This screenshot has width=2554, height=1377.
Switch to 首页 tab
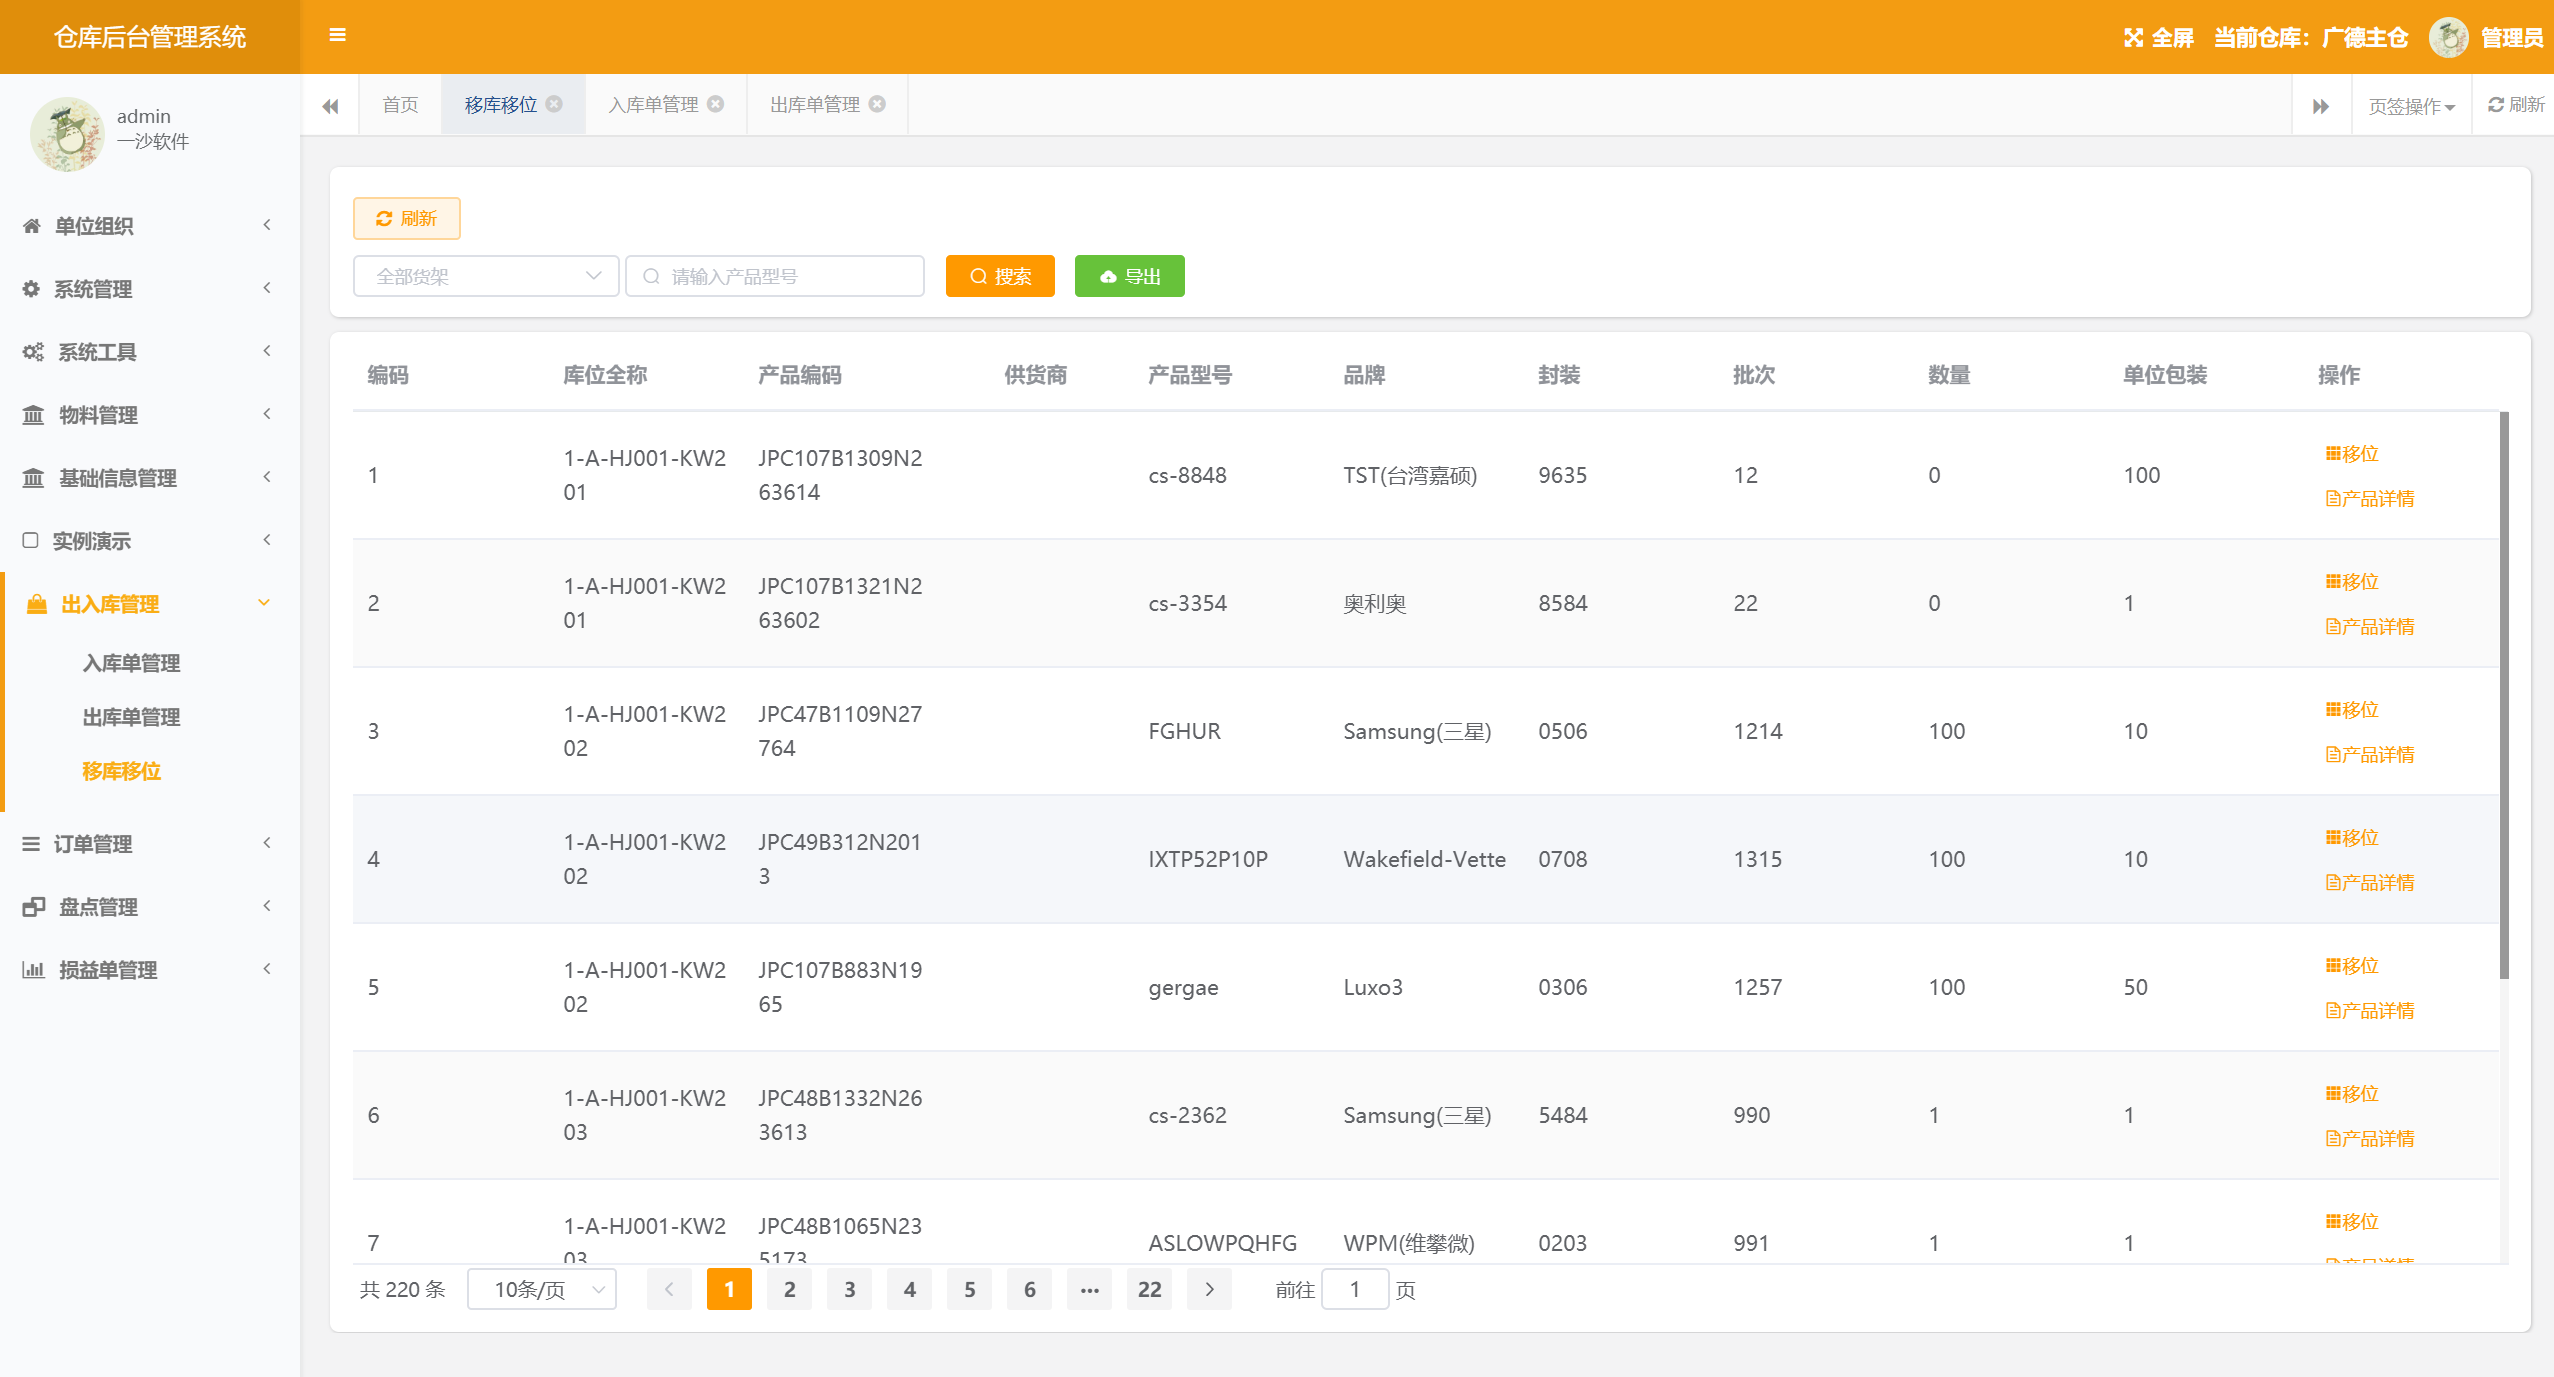click(x=400, y=105)
